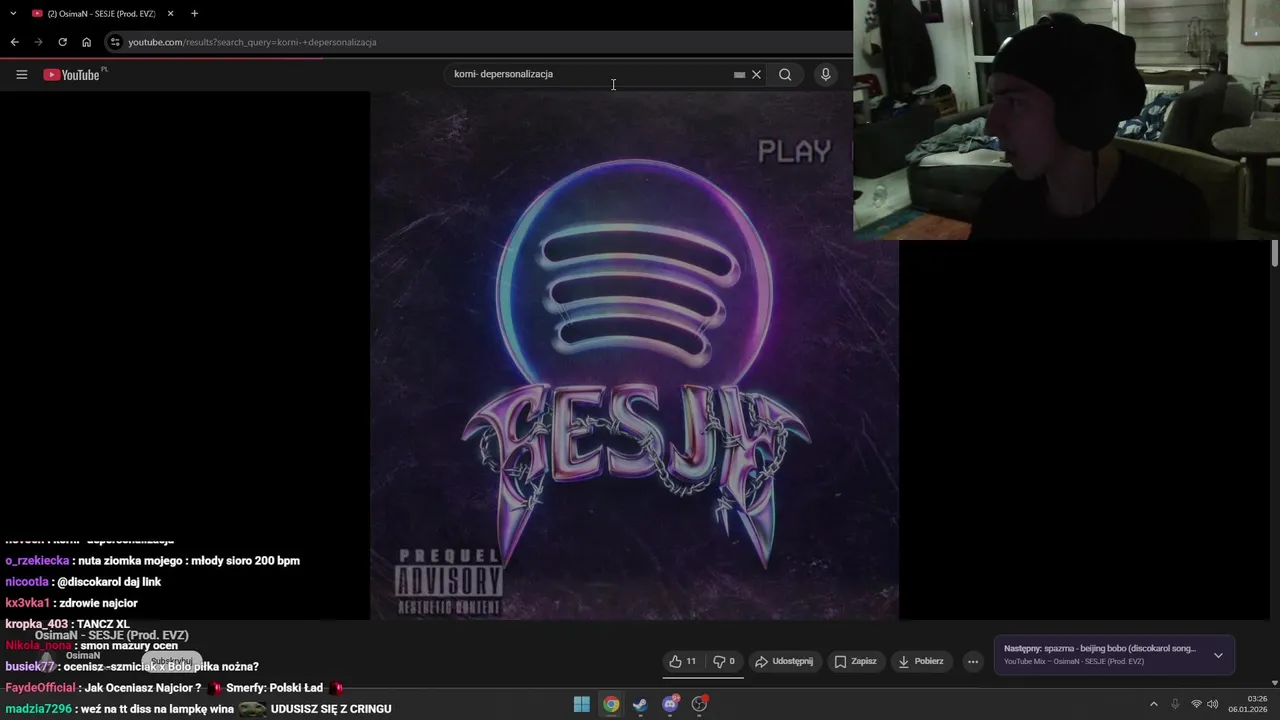This screenshot has width=1280, height=720.
Task: Play the SESJE video cover
Action: pos(634,355)
